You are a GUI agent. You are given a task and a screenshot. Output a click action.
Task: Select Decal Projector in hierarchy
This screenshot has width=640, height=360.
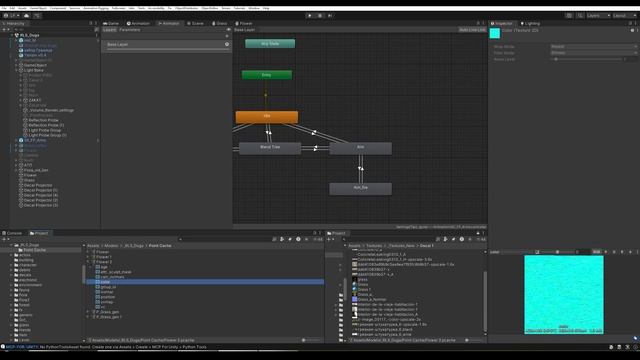coord(38,185)
